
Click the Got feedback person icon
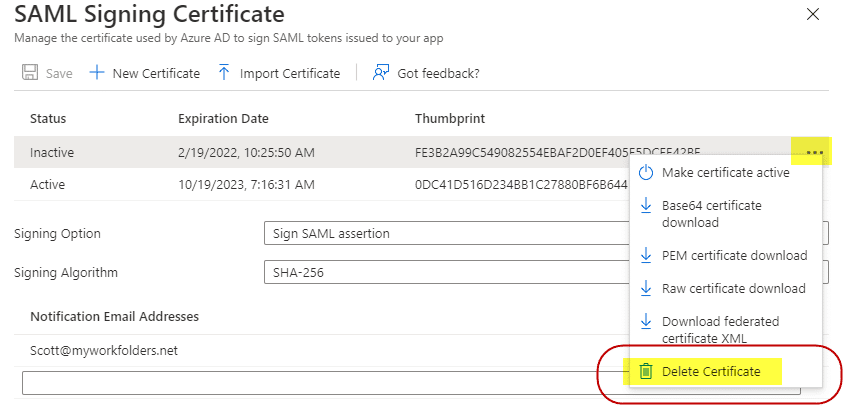[x=380, y=73]
